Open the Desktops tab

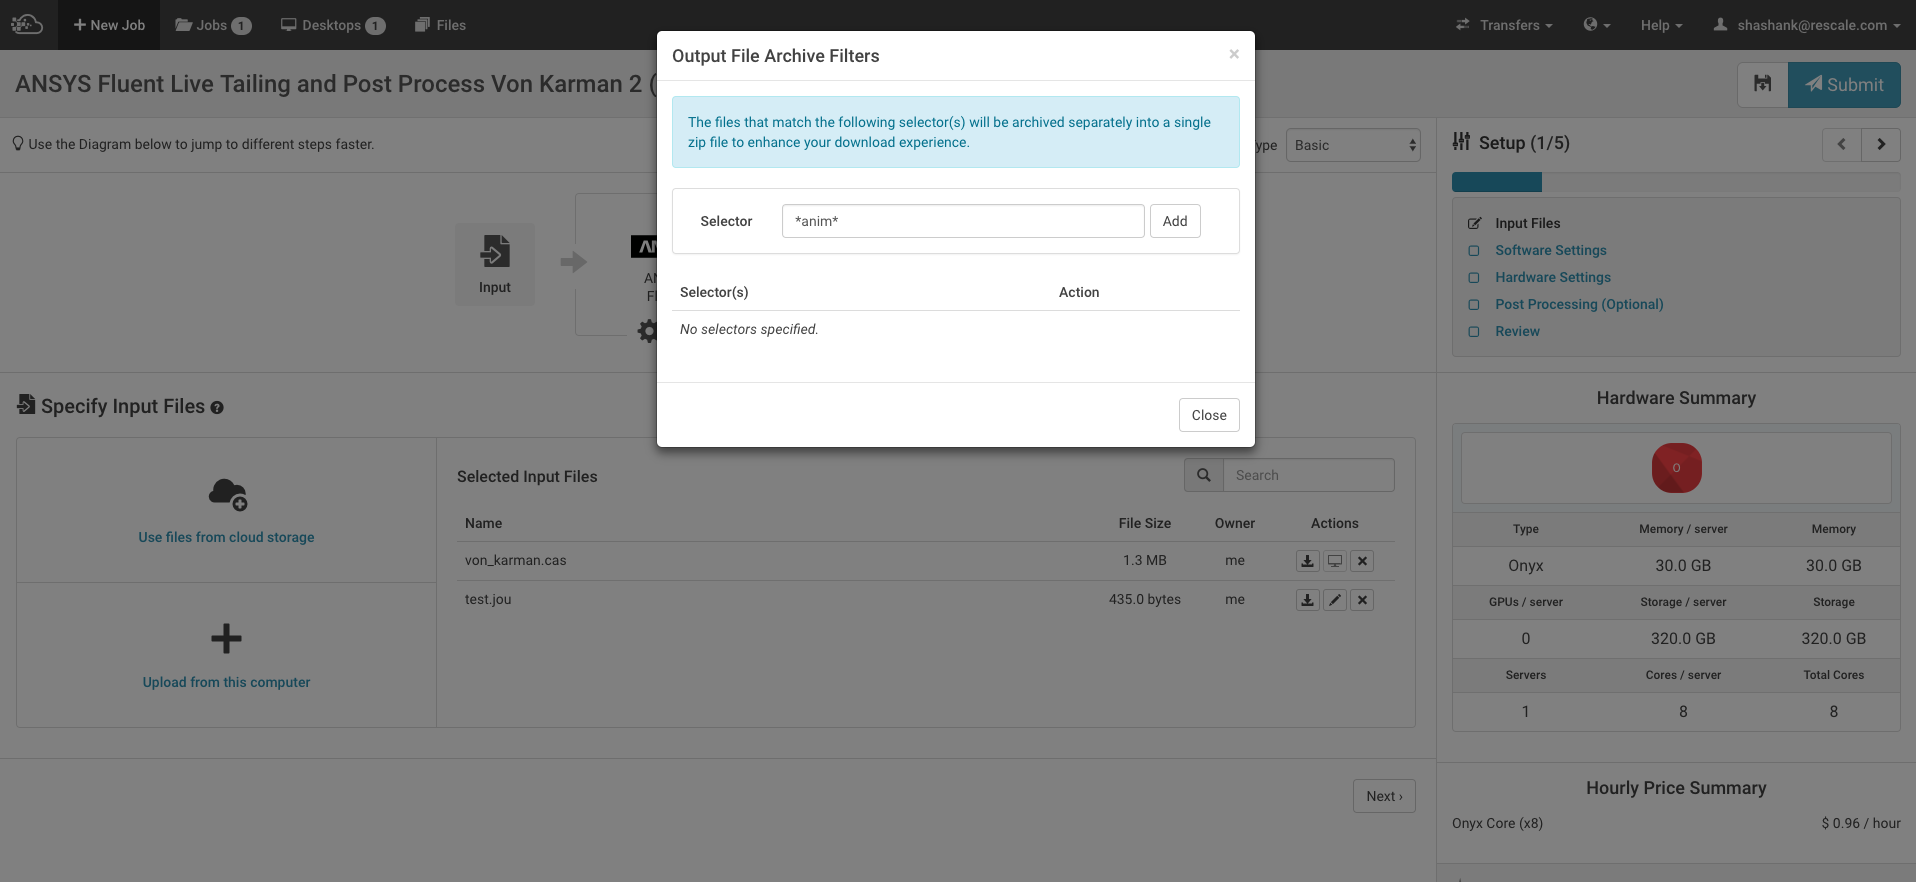[x=332, y=25]
